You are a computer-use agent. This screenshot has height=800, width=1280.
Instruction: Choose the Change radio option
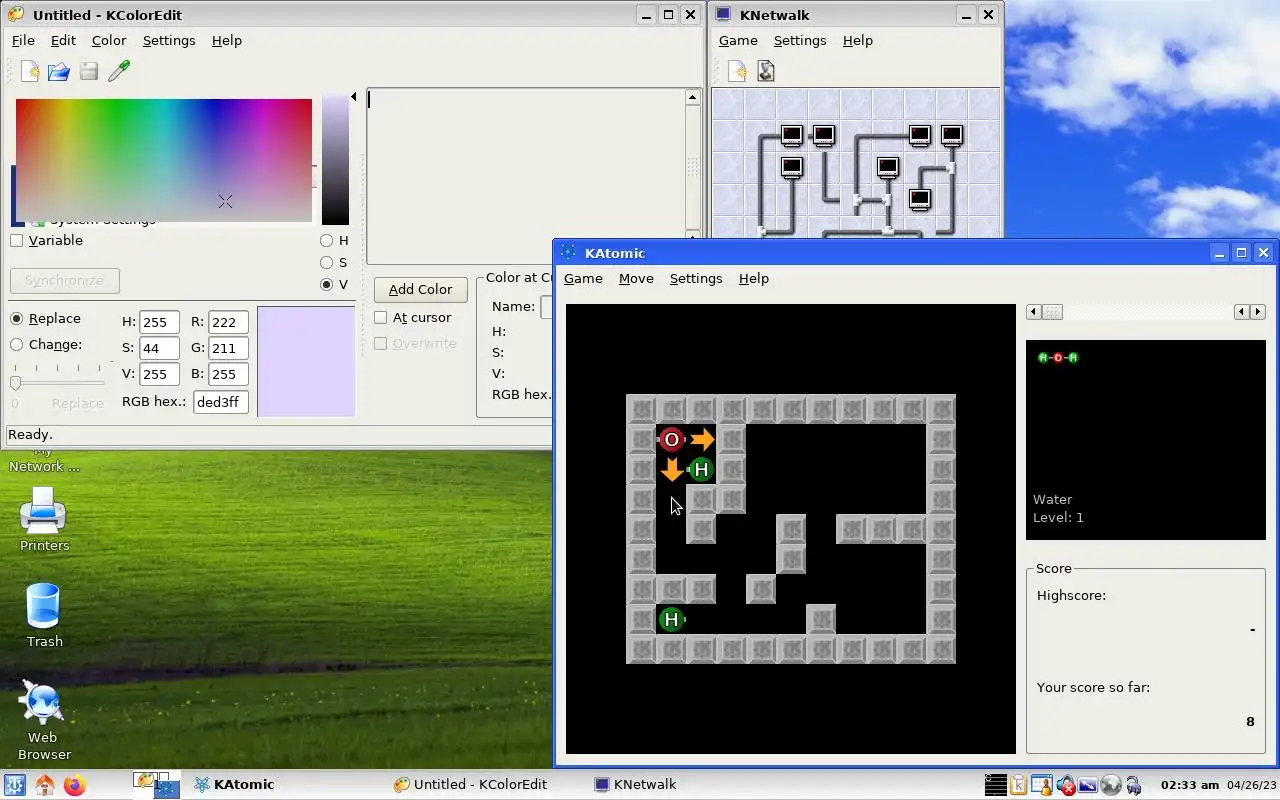pos(16,344)
